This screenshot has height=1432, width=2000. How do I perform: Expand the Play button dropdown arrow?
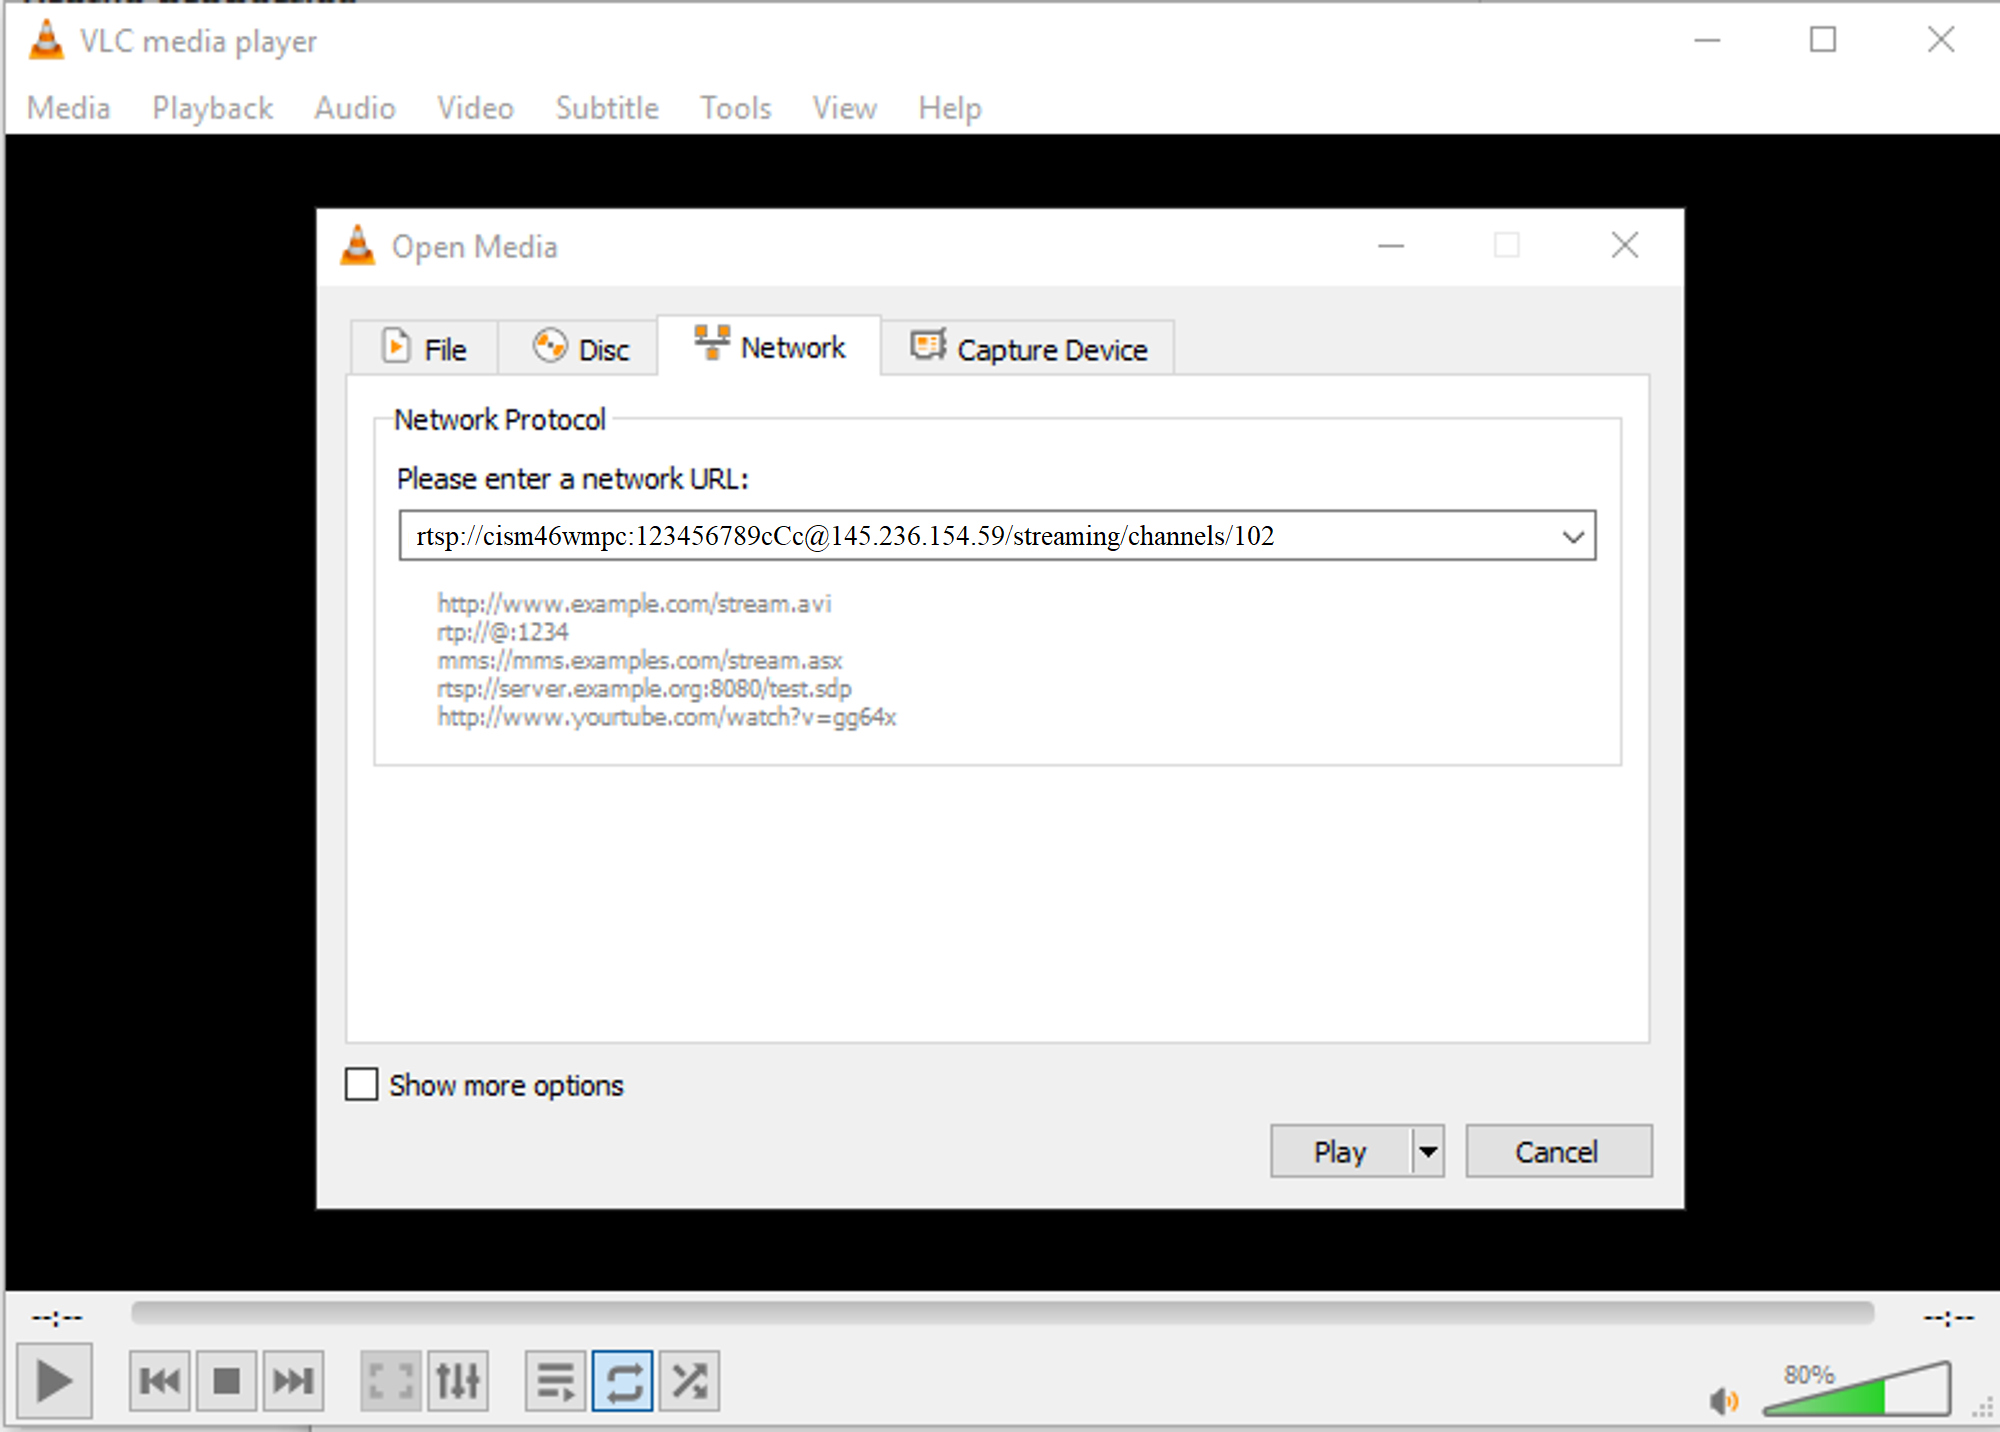click(1428, 1152)
